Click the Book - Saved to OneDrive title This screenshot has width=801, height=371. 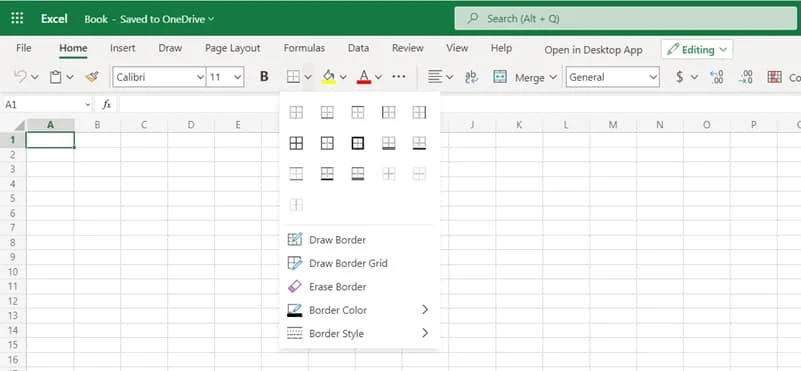click(149, 19)
